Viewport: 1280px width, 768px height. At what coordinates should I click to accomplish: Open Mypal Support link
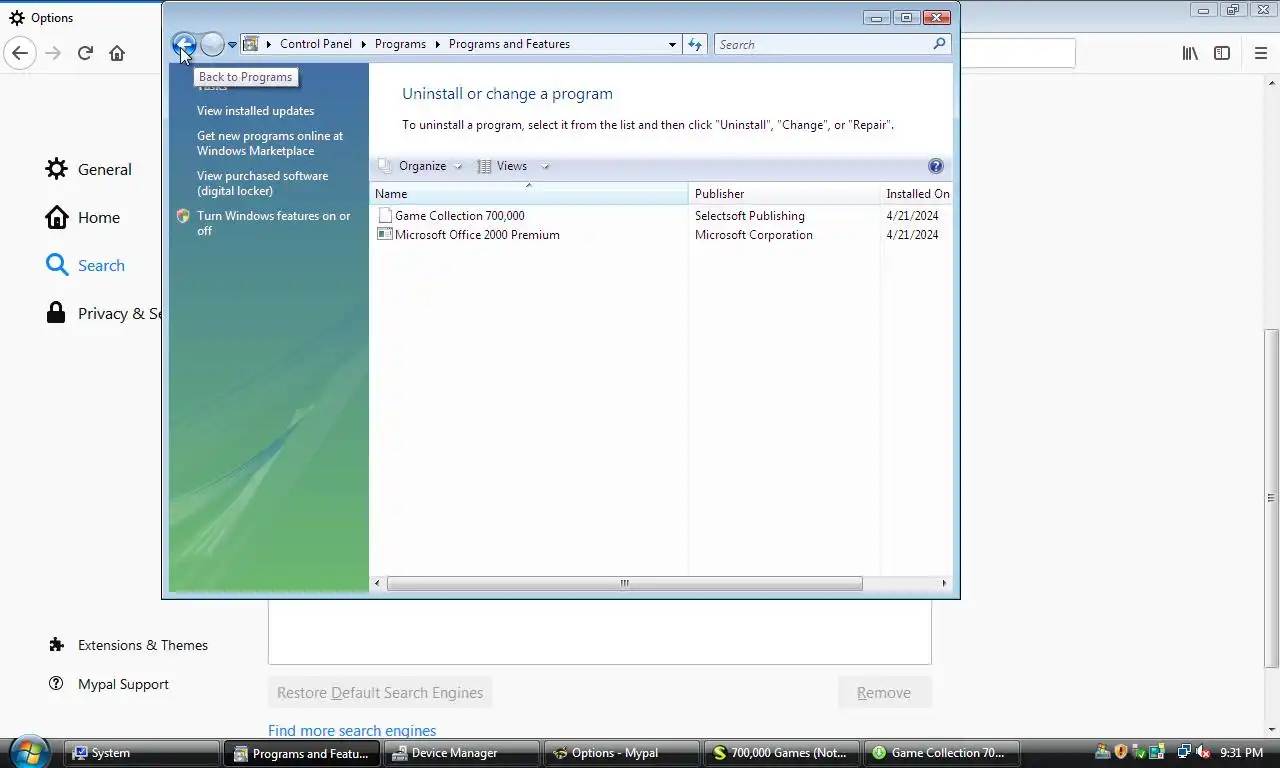click(x=108, y=684)
